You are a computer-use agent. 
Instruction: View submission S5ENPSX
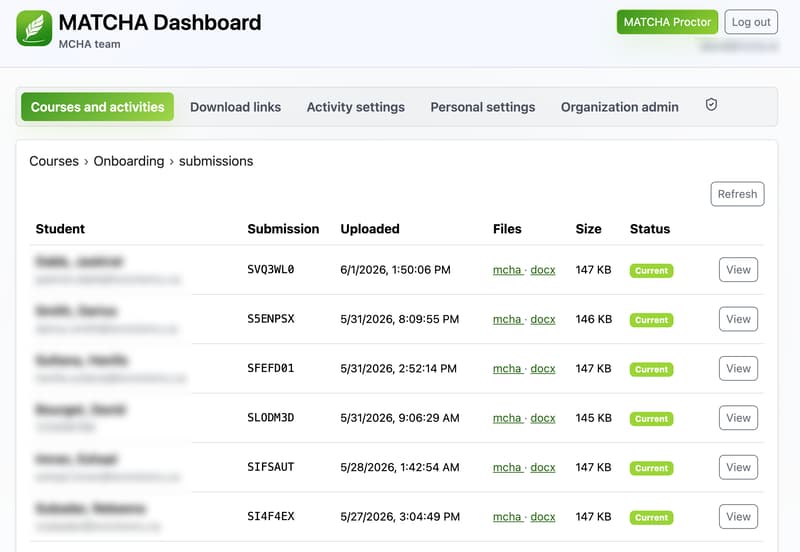738,319
